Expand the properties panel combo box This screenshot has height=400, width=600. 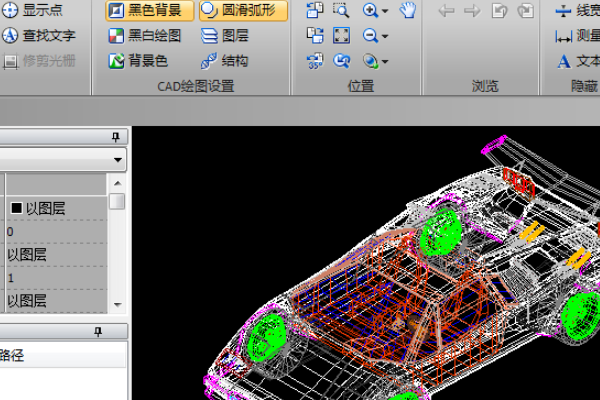(118, 160)
